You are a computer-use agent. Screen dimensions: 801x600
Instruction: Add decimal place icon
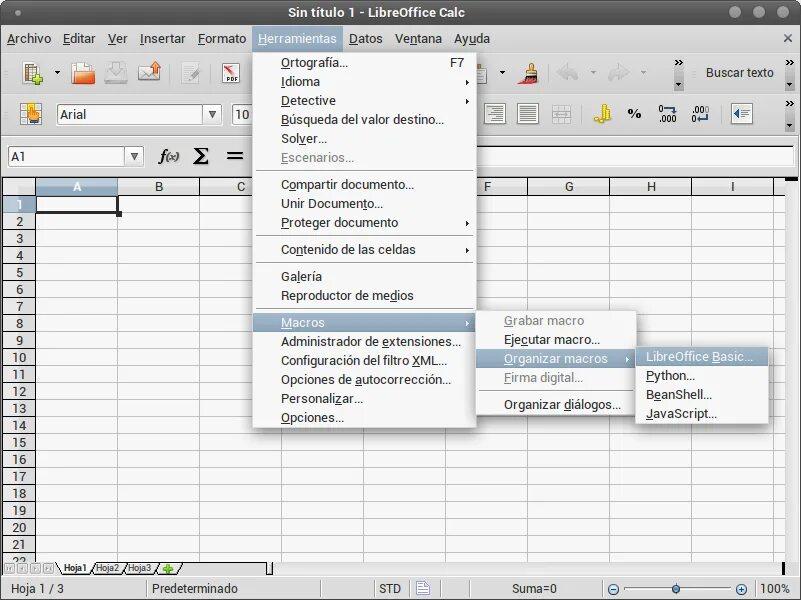click(x=667, y=114)
